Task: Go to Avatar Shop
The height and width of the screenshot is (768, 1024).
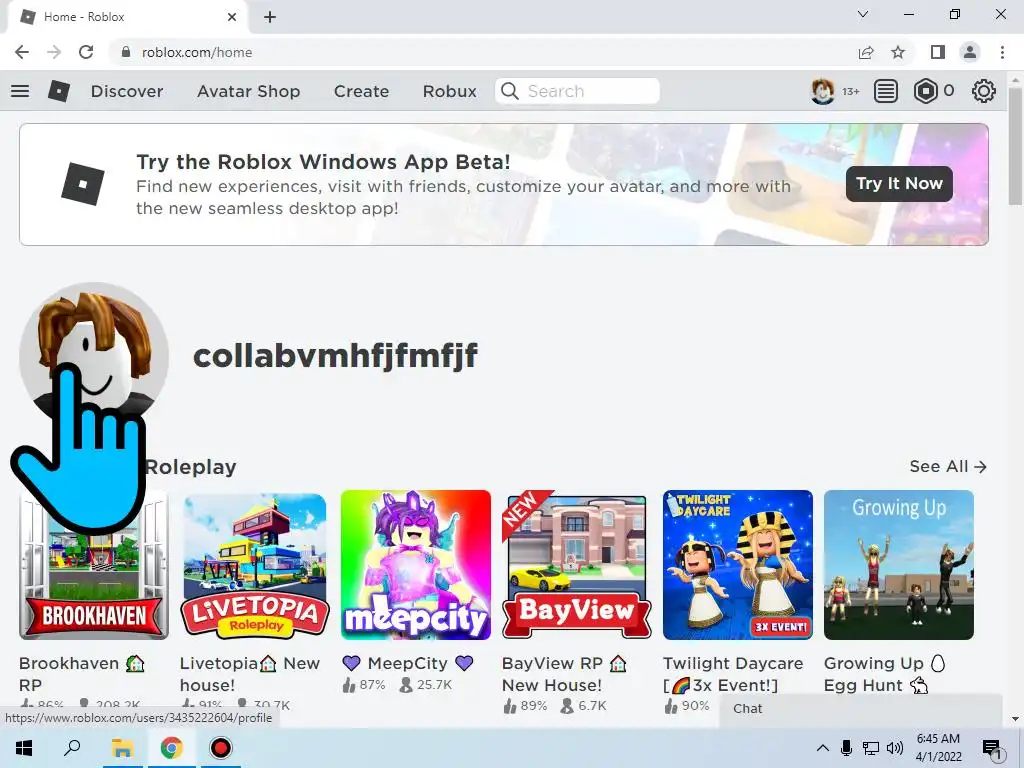Action: tap(248, 91)
